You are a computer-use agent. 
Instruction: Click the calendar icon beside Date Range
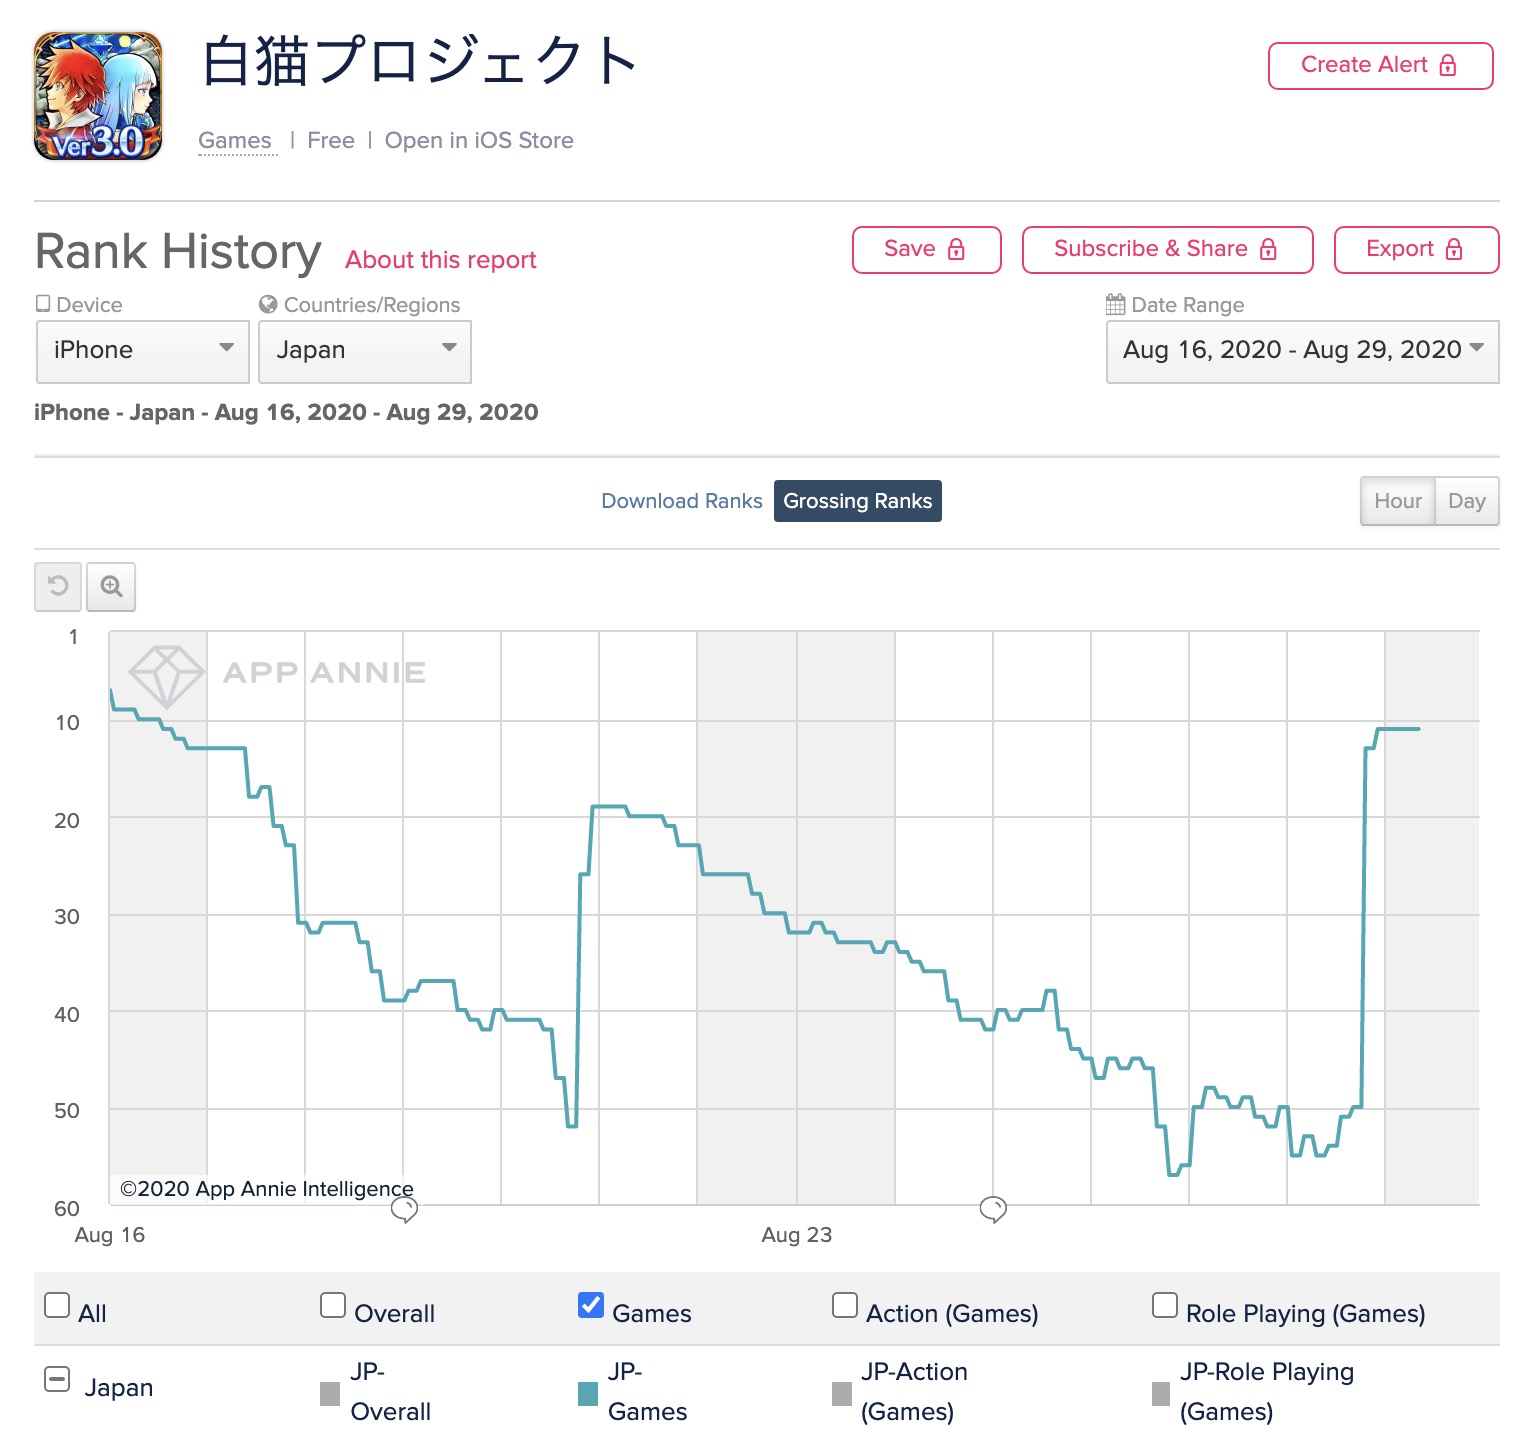[x=1116, y=304]
